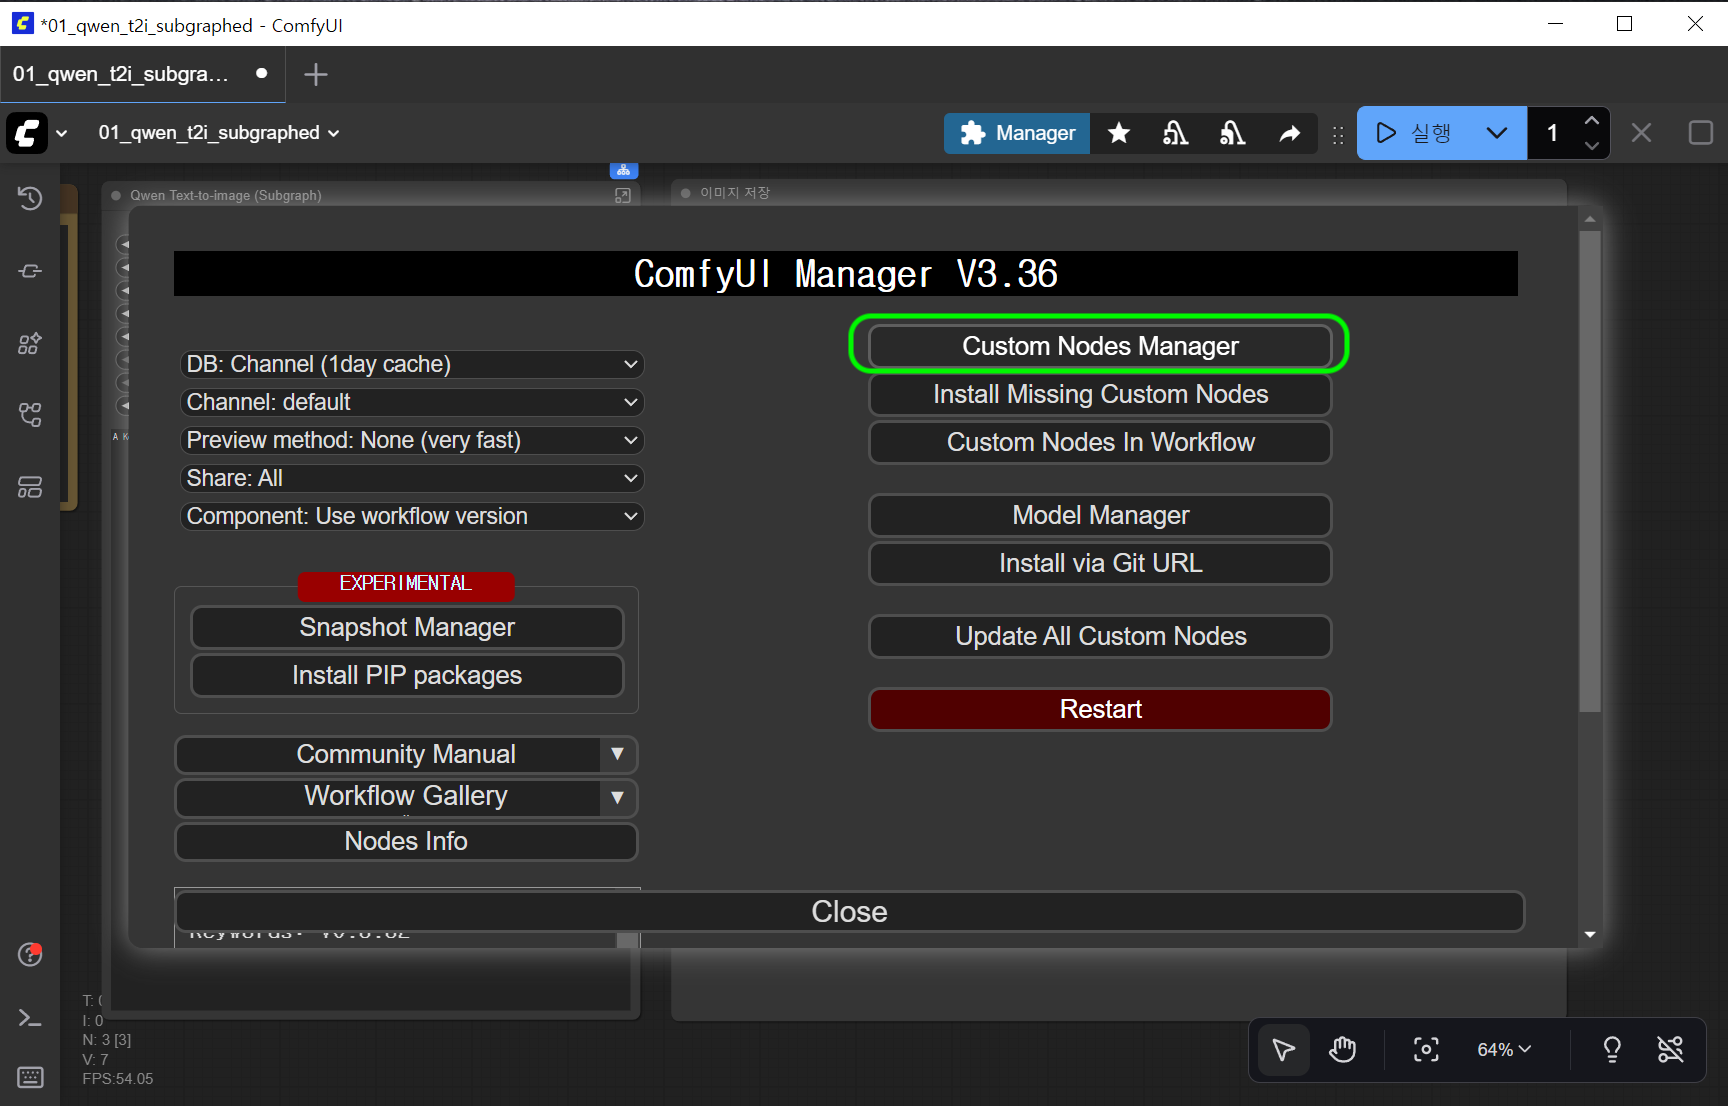Open the Workflow Gallery button

click(x=390, y=797)
